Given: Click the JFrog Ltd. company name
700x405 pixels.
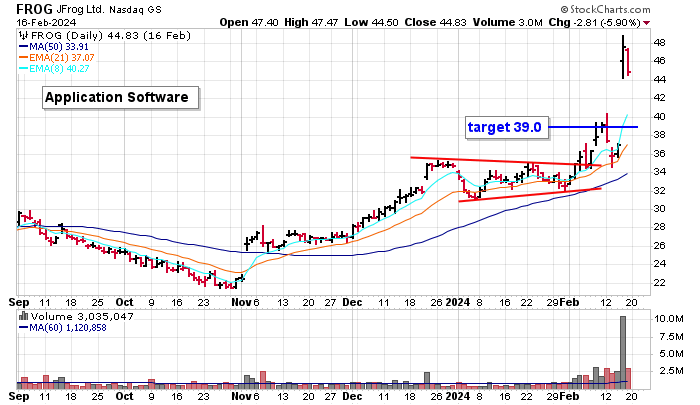Looking at the screenshot, I should pyautogui.click(x=81, y=9).
